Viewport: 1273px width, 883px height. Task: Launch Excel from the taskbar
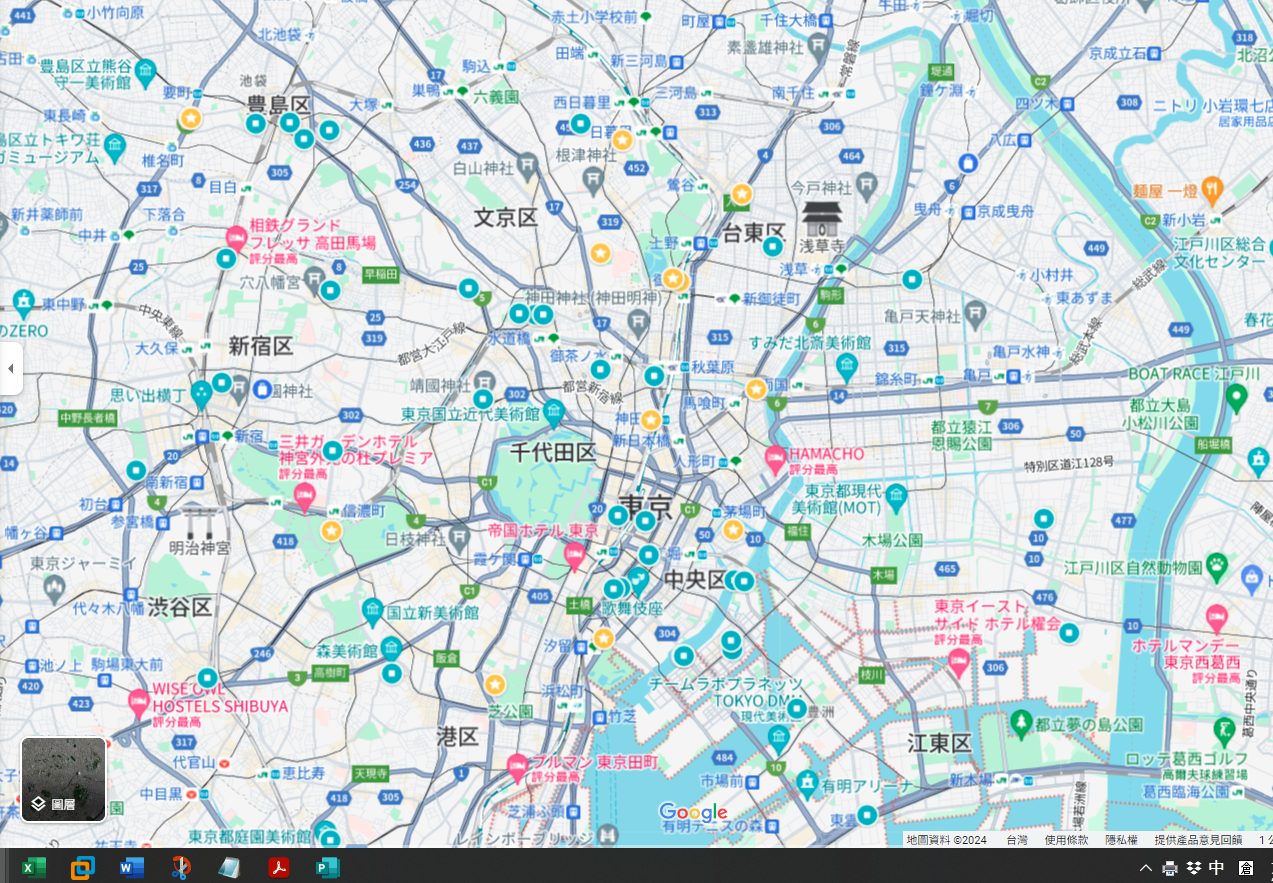coord(34,867)
